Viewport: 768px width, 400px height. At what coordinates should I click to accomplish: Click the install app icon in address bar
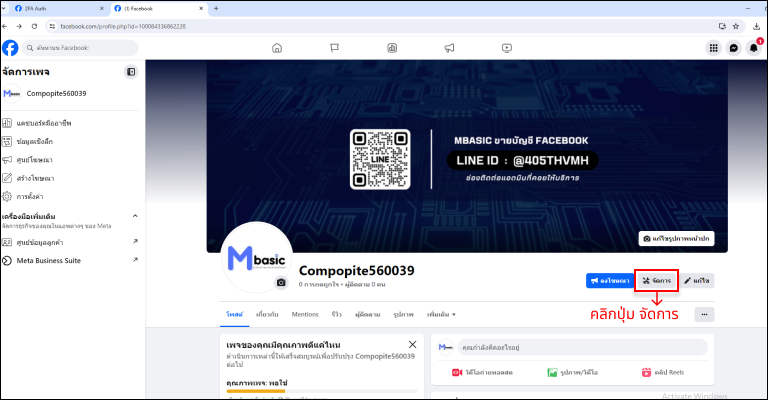[x=722, y=26]
